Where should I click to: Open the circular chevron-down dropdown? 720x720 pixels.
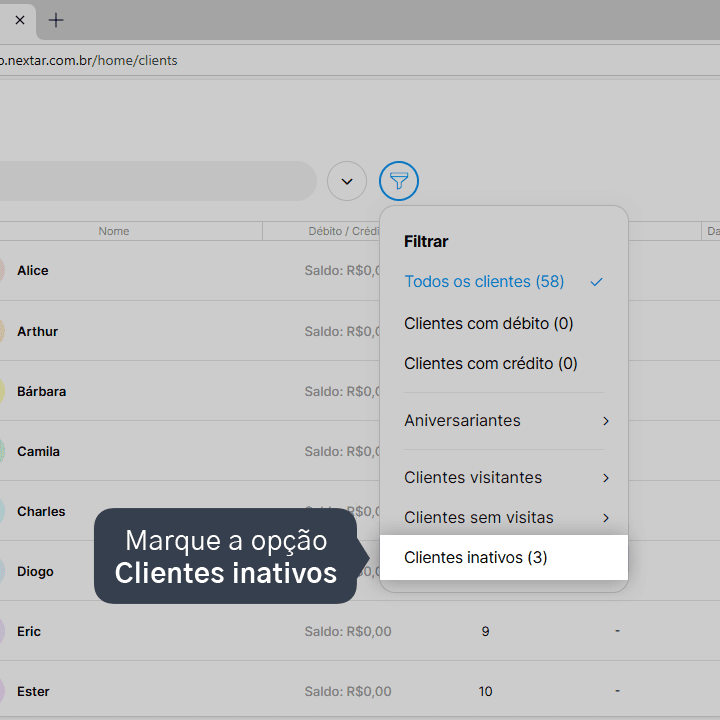[x=347, y=181]
